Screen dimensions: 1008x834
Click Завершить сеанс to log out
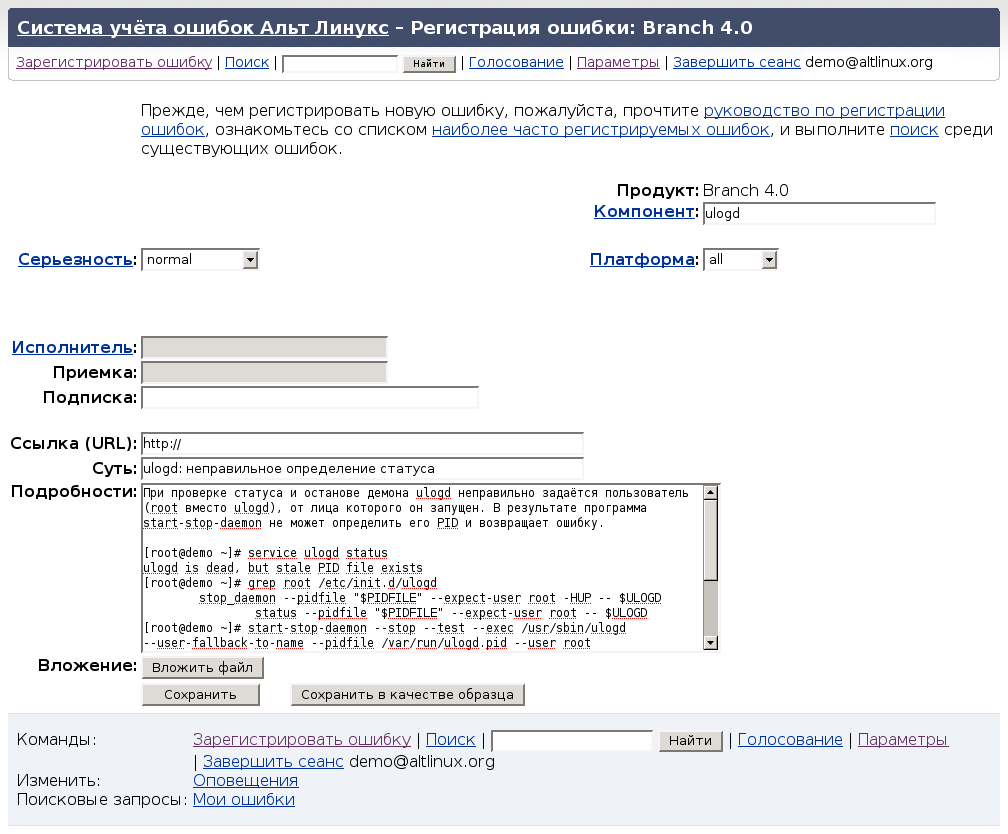[736, 62]
